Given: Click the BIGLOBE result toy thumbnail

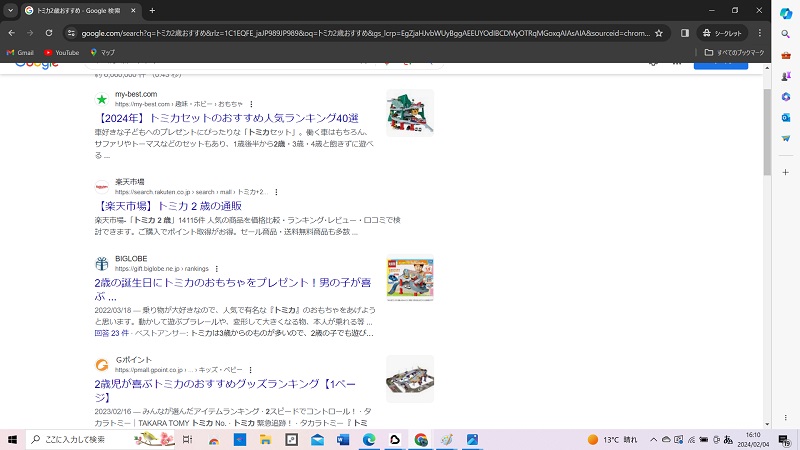Looking at the screenshot, I should coord(410,278).
